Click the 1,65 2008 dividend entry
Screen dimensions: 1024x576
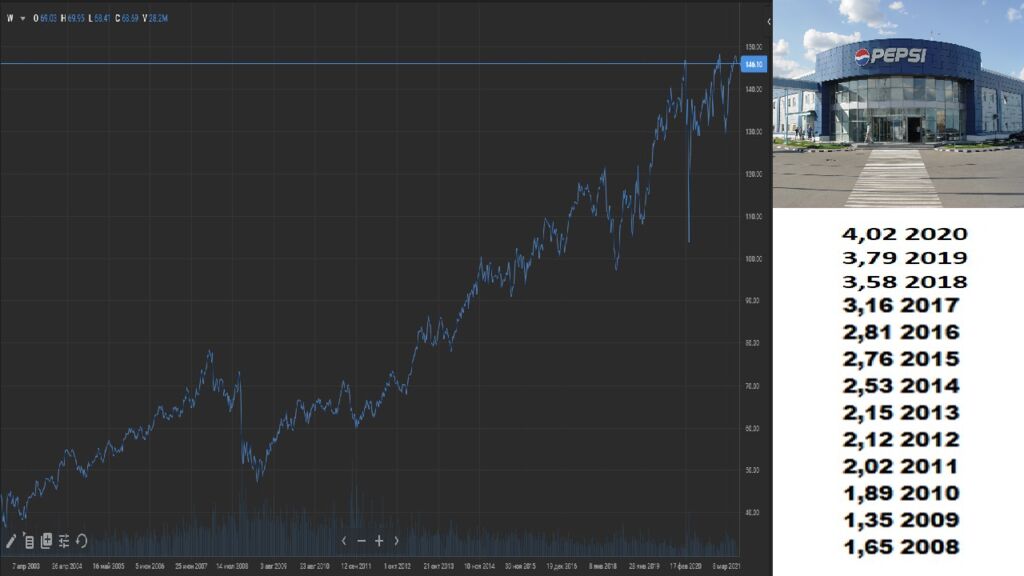[900, 547]
